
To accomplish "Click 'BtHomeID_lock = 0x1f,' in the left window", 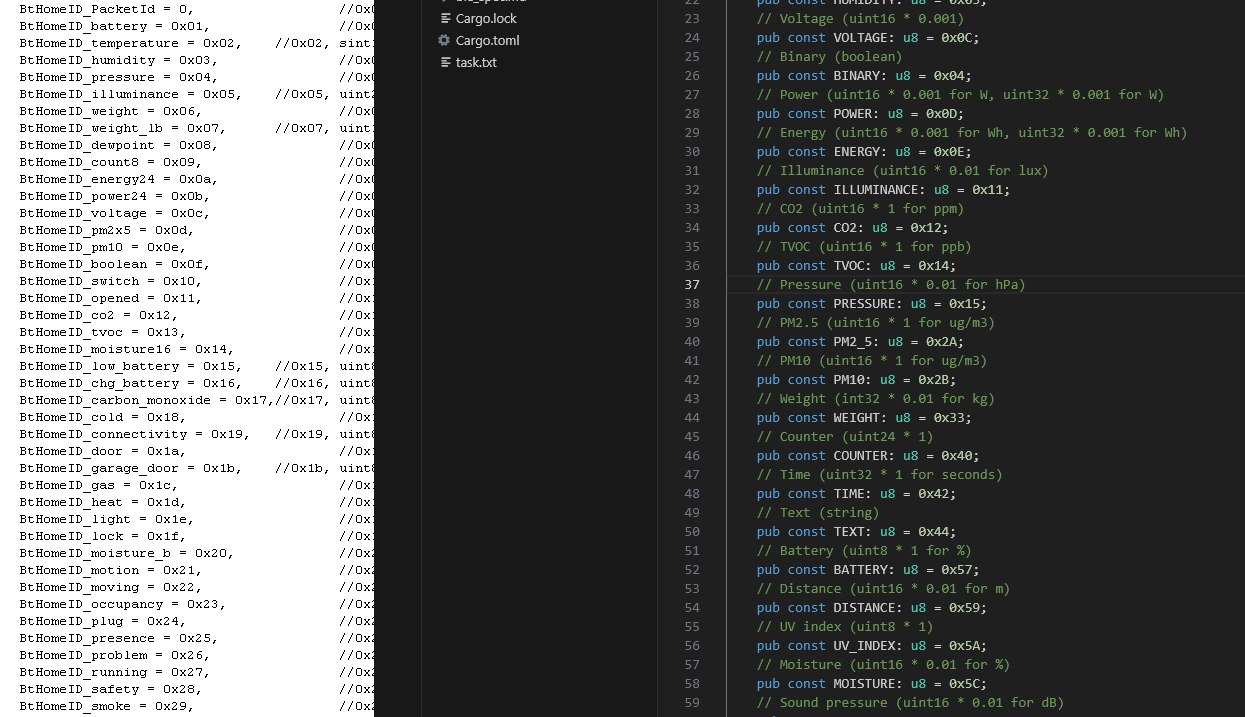I will click(x=102, y=536).
